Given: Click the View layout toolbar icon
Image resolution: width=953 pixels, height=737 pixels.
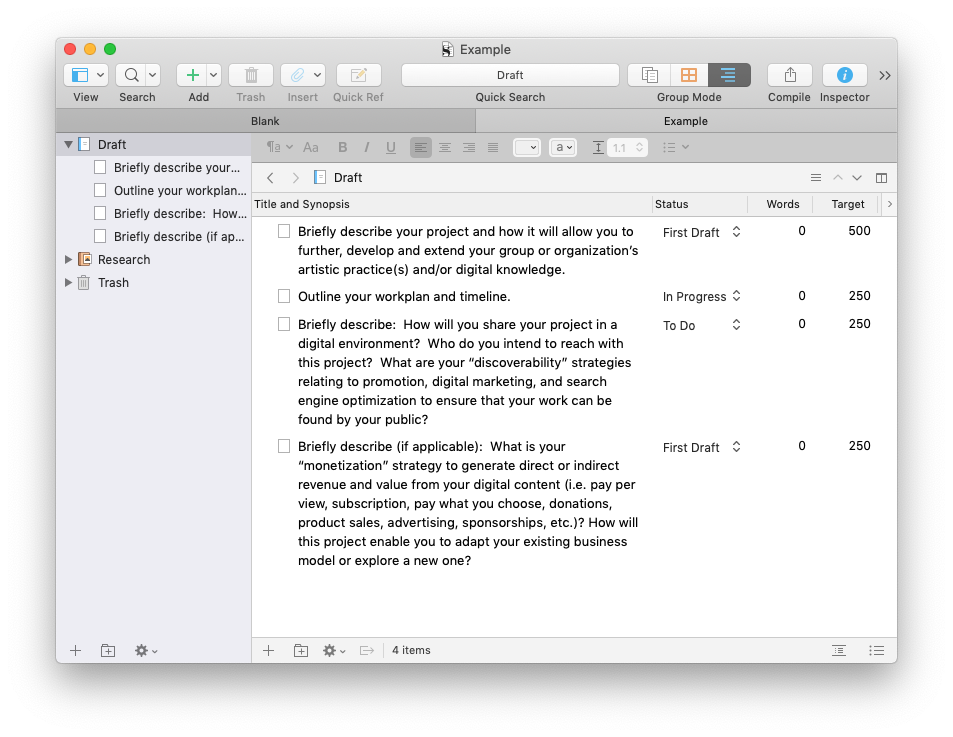Looking at the screenshot, I should (80, 75).
